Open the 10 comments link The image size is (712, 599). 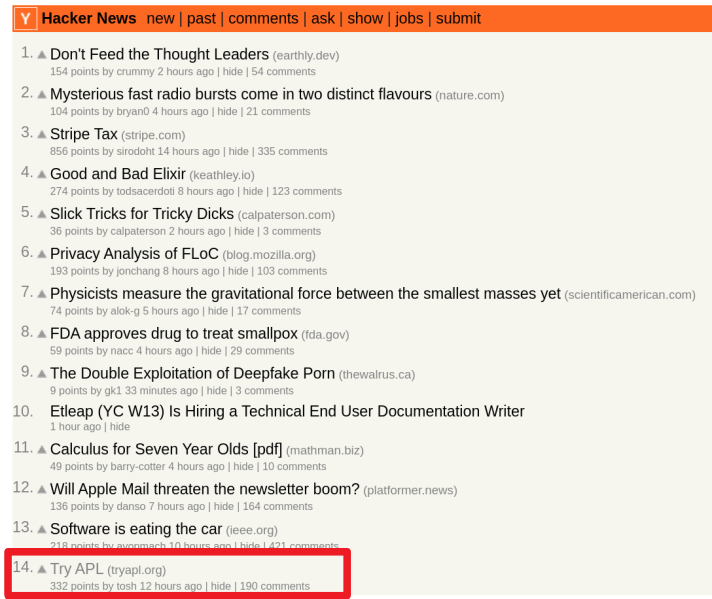[x=294, y=467]
